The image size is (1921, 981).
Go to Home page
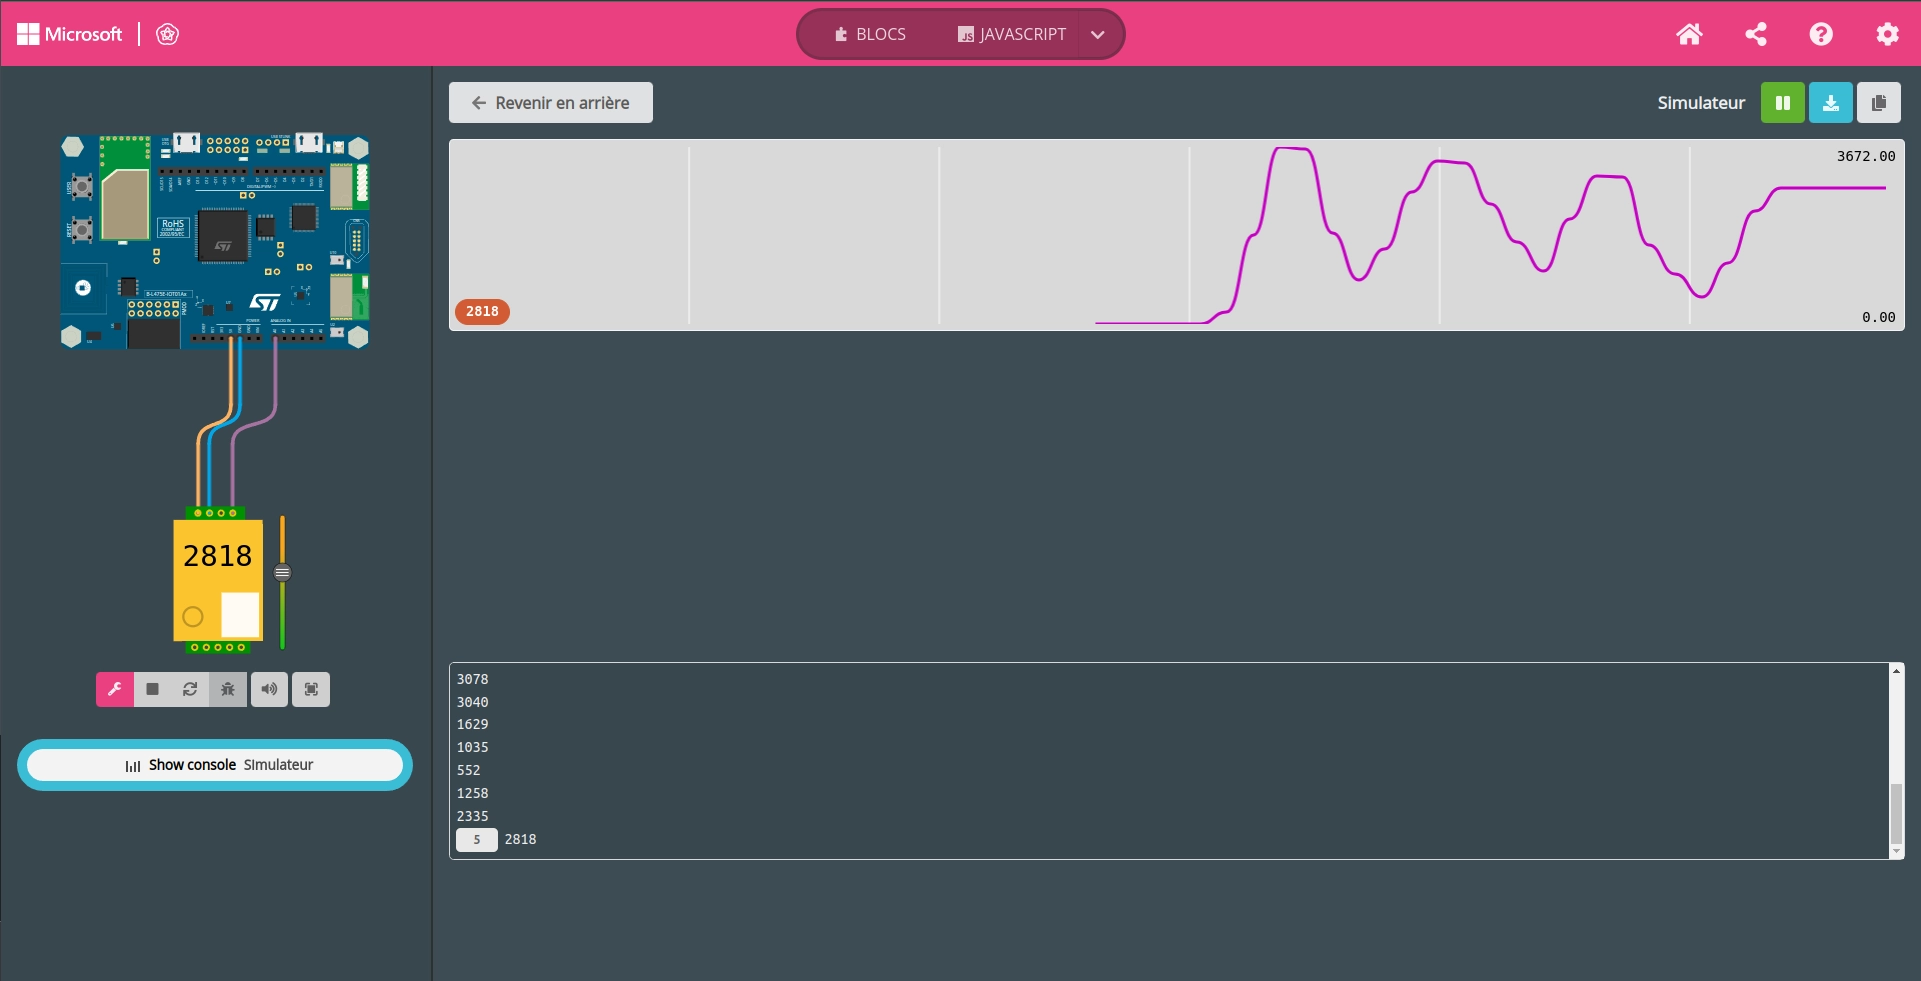pos(1689,34)
